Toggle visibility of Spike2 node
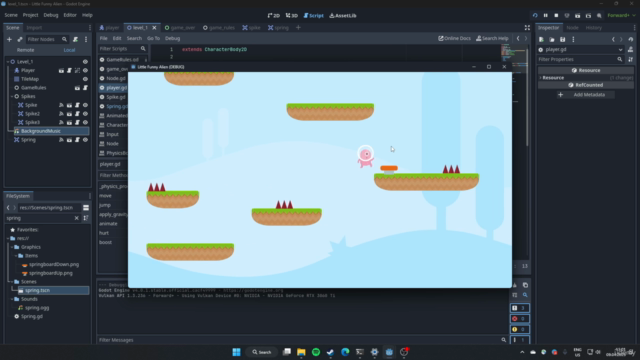The image size is (640, 360). point(85,113)
